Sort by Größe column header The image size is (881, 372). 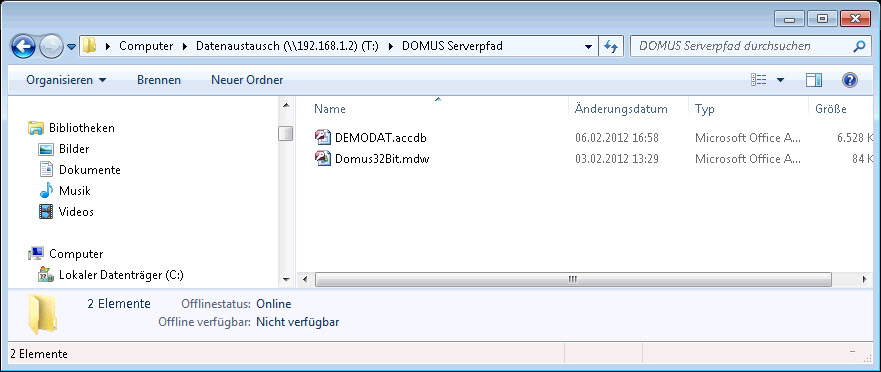tap(830, 109)
